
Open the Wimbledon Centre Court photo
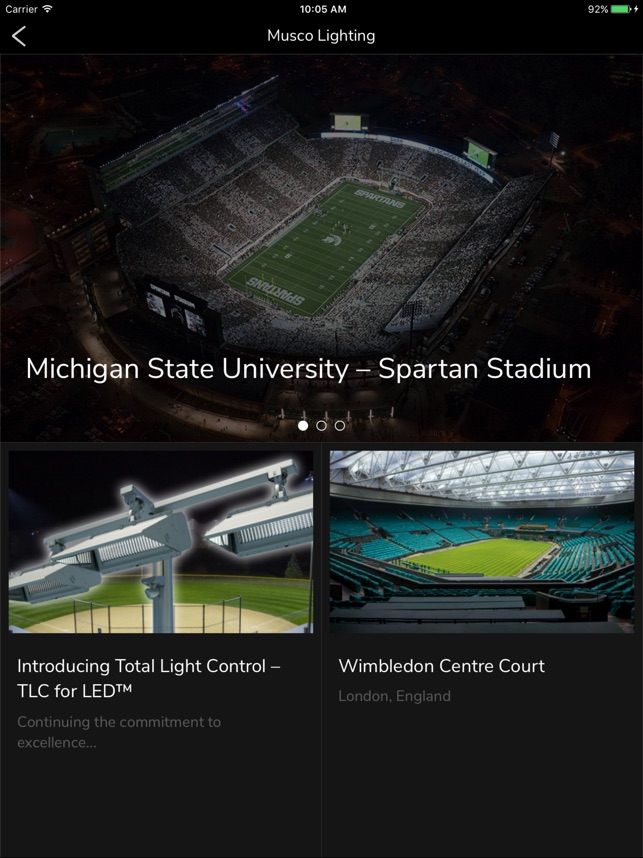point(482,542)
